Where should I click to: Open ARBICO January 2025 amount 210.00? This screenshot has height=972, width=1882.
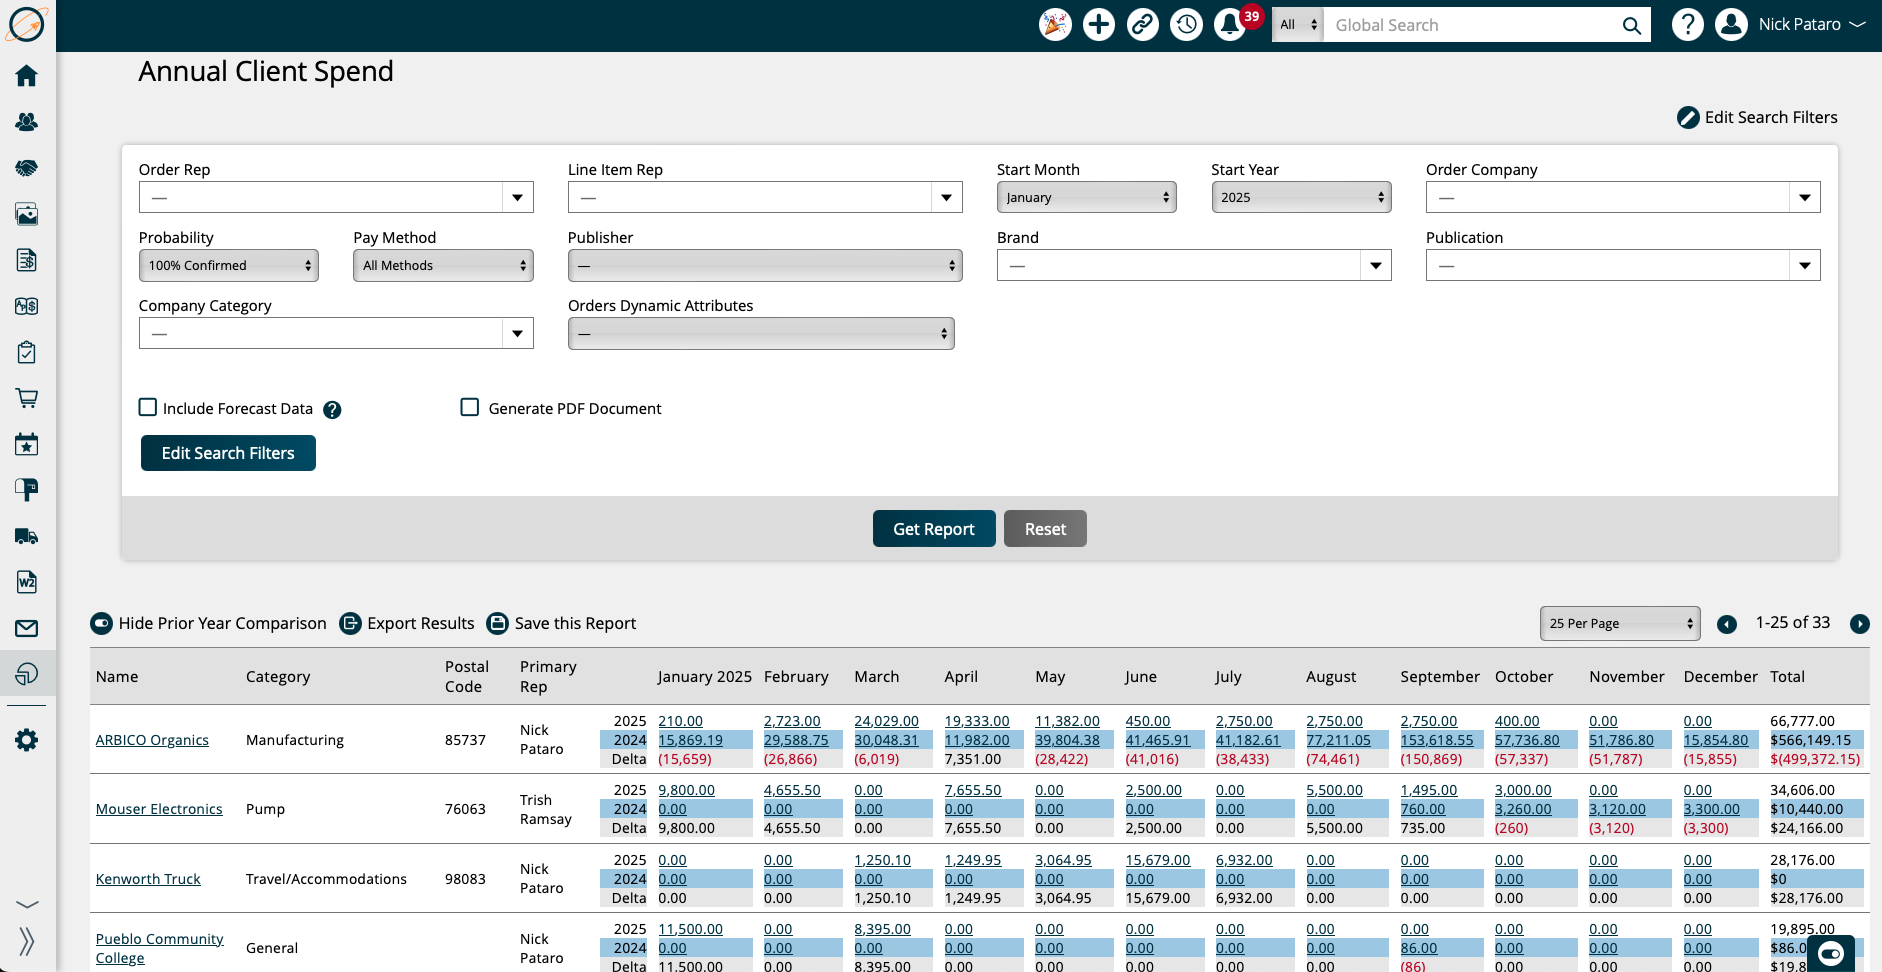680,721
